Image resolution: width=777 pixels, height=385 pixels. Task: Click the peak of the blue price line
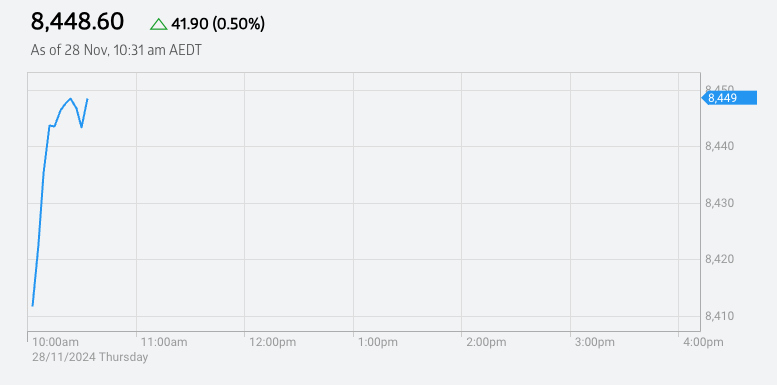click(x=70, y=99)
